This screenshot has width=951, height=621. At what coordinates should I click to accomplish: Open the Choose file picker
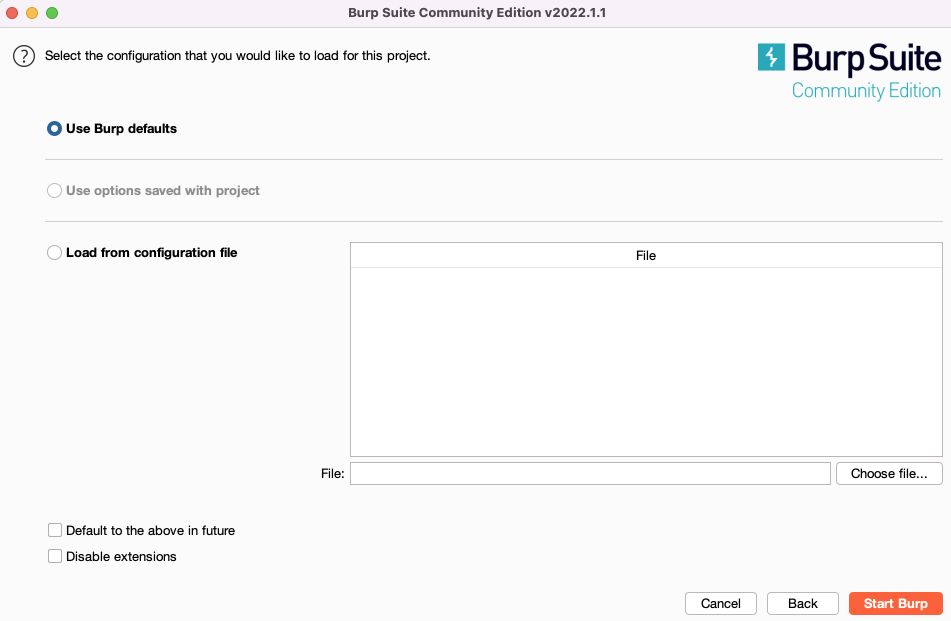coord(889,473)
